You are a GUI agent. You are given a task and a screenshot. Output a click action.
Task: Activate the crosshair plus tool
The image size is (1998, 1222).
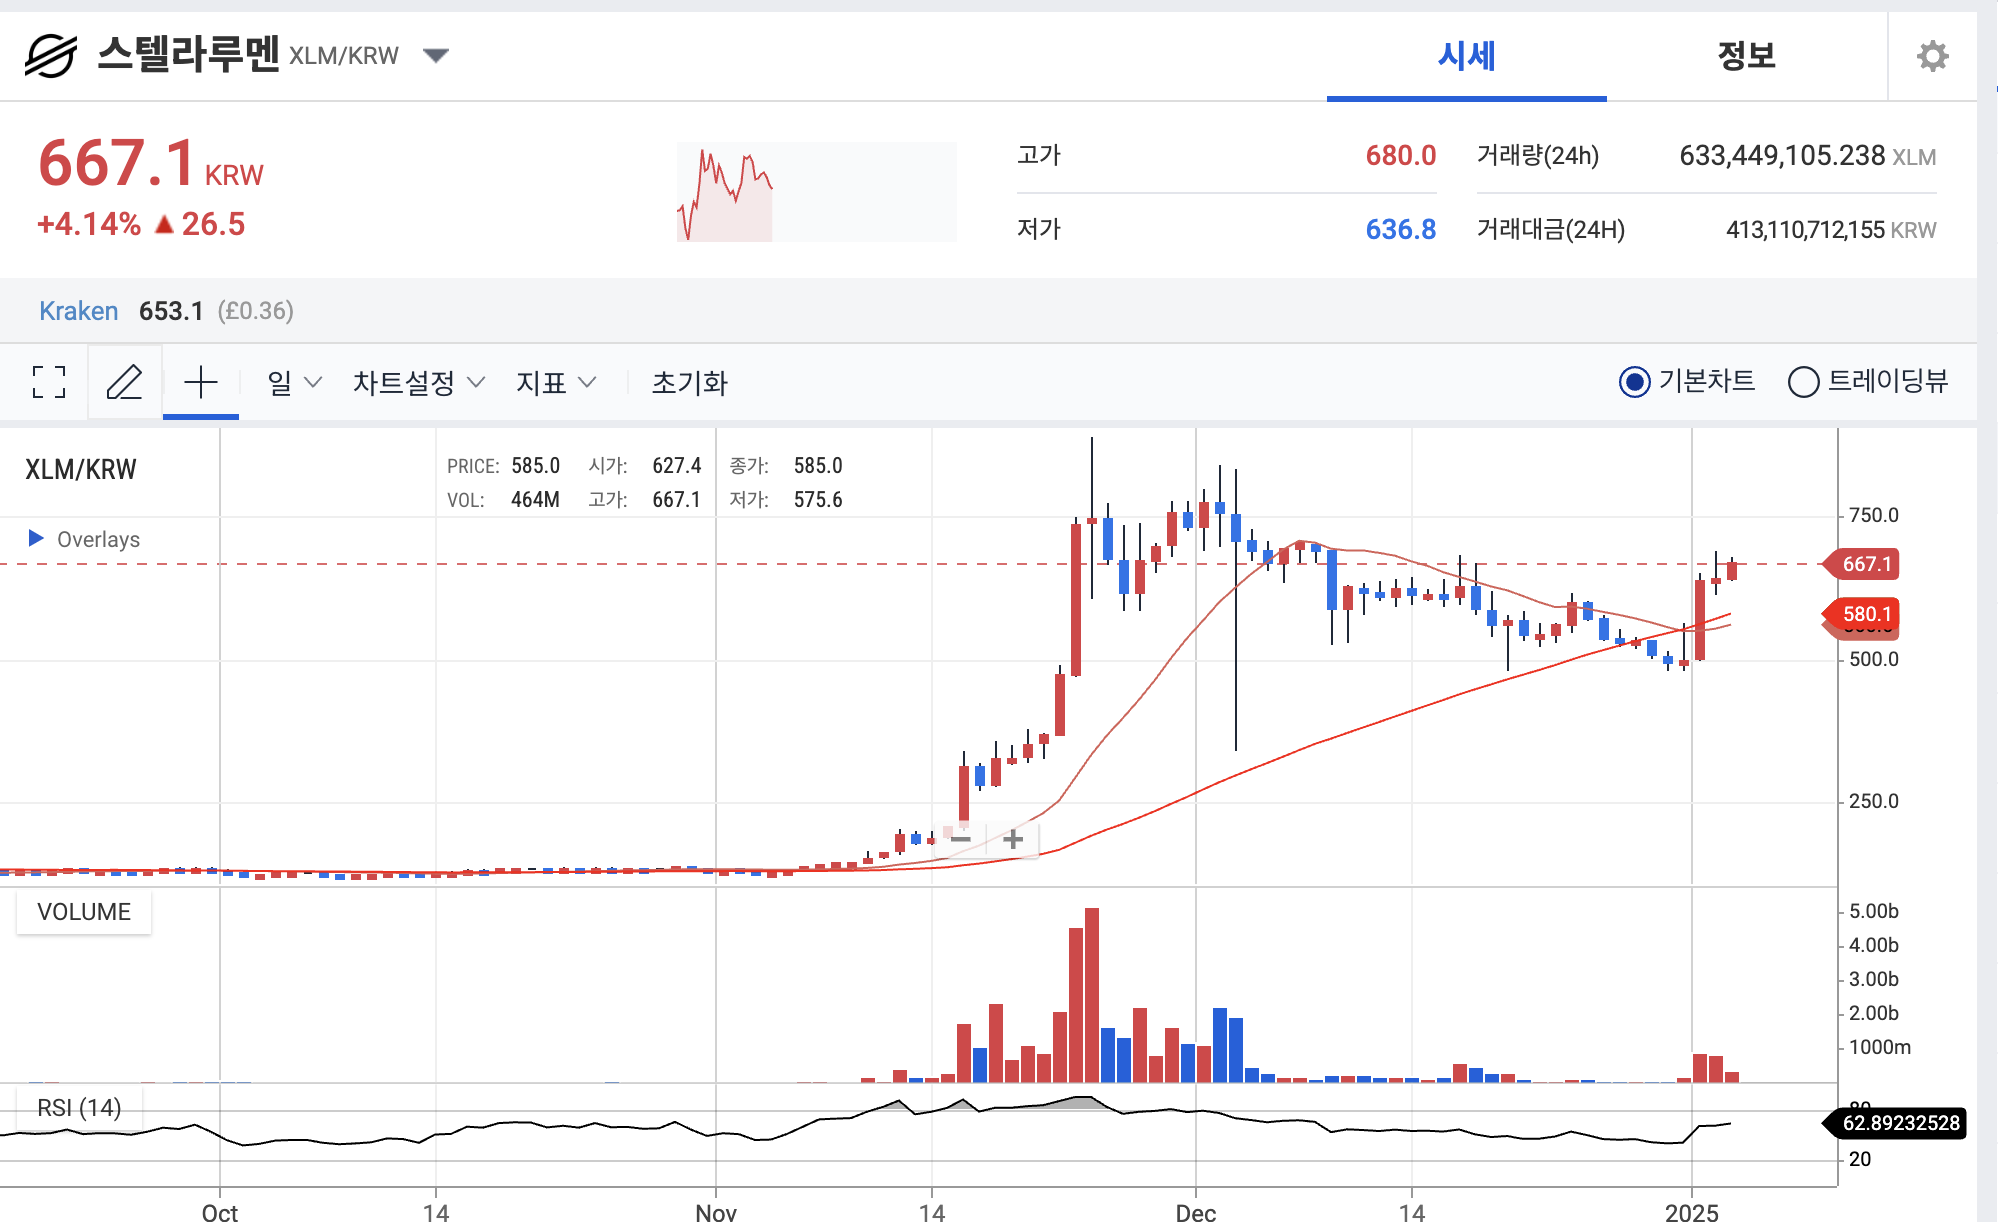[x=201, y=382]
